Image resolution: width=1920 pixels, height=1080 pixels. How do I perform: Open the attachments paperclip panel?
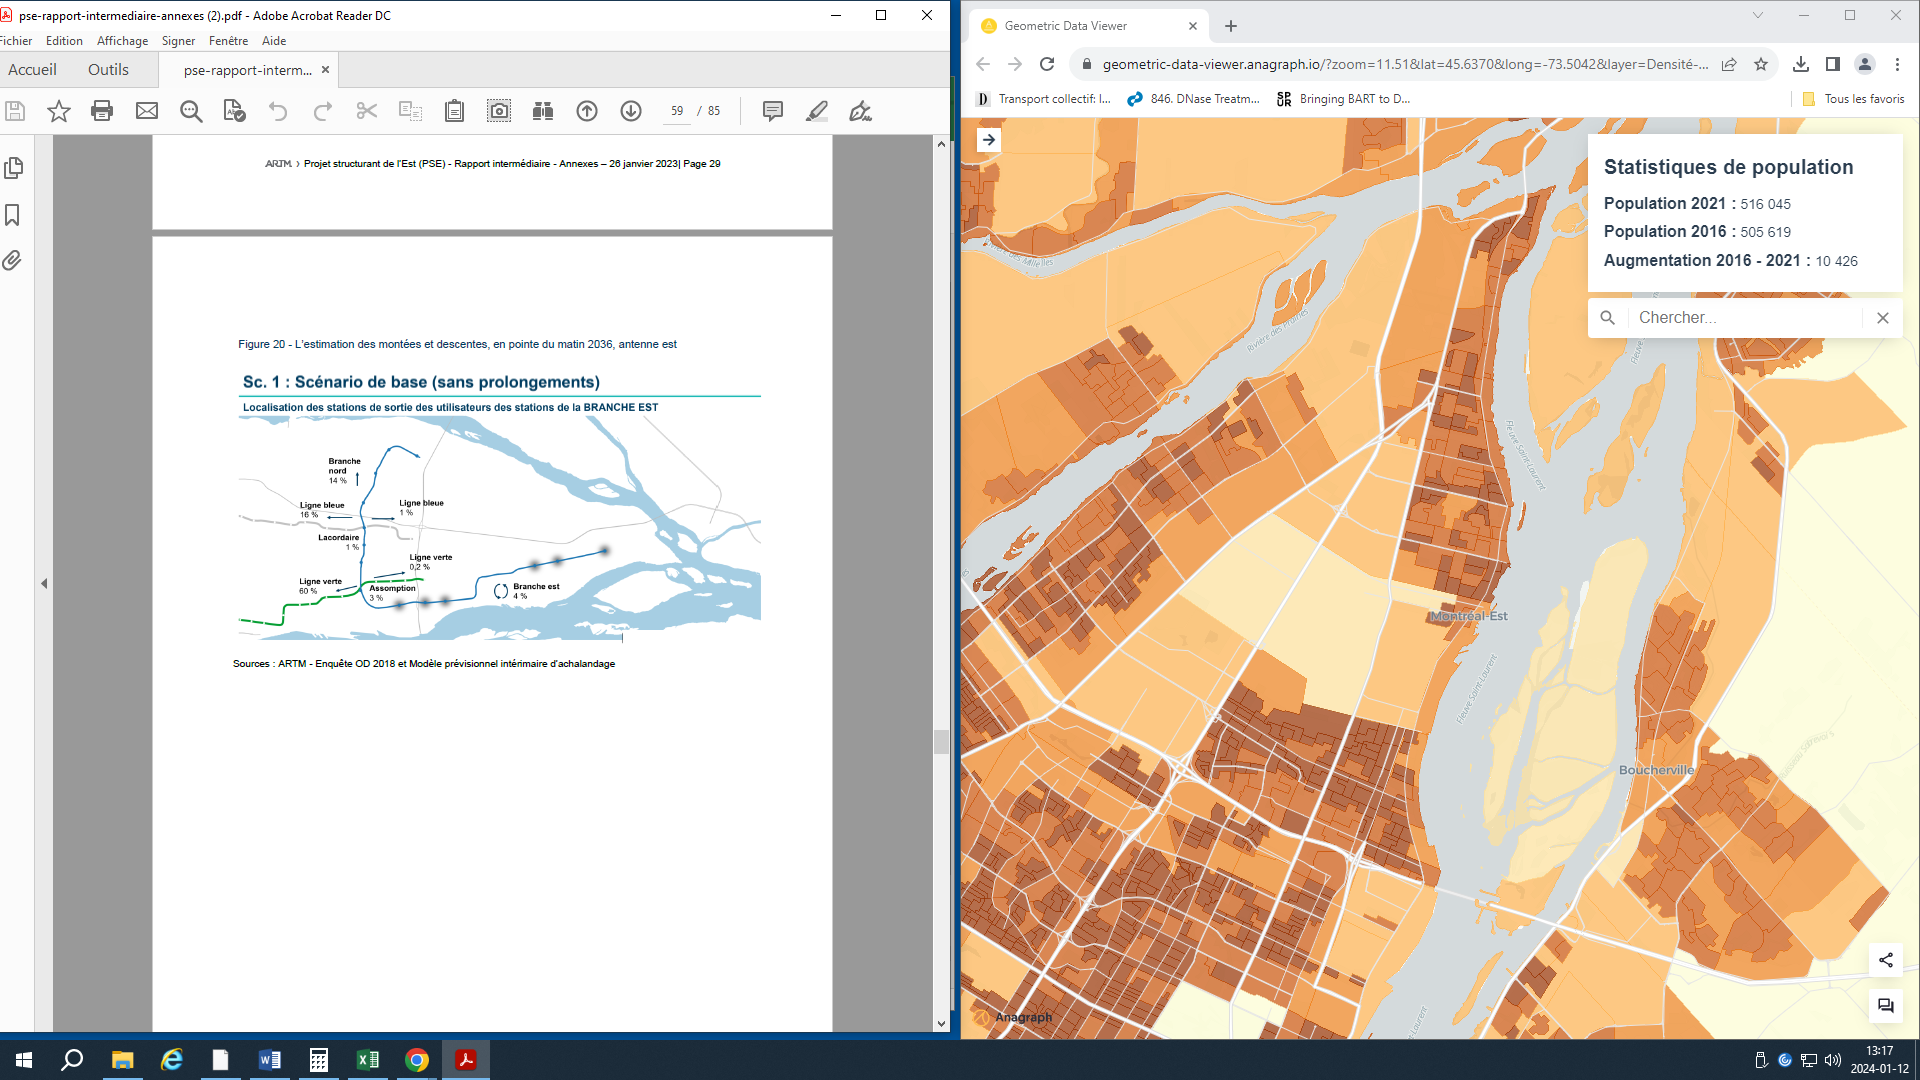(x=12, y=261)
